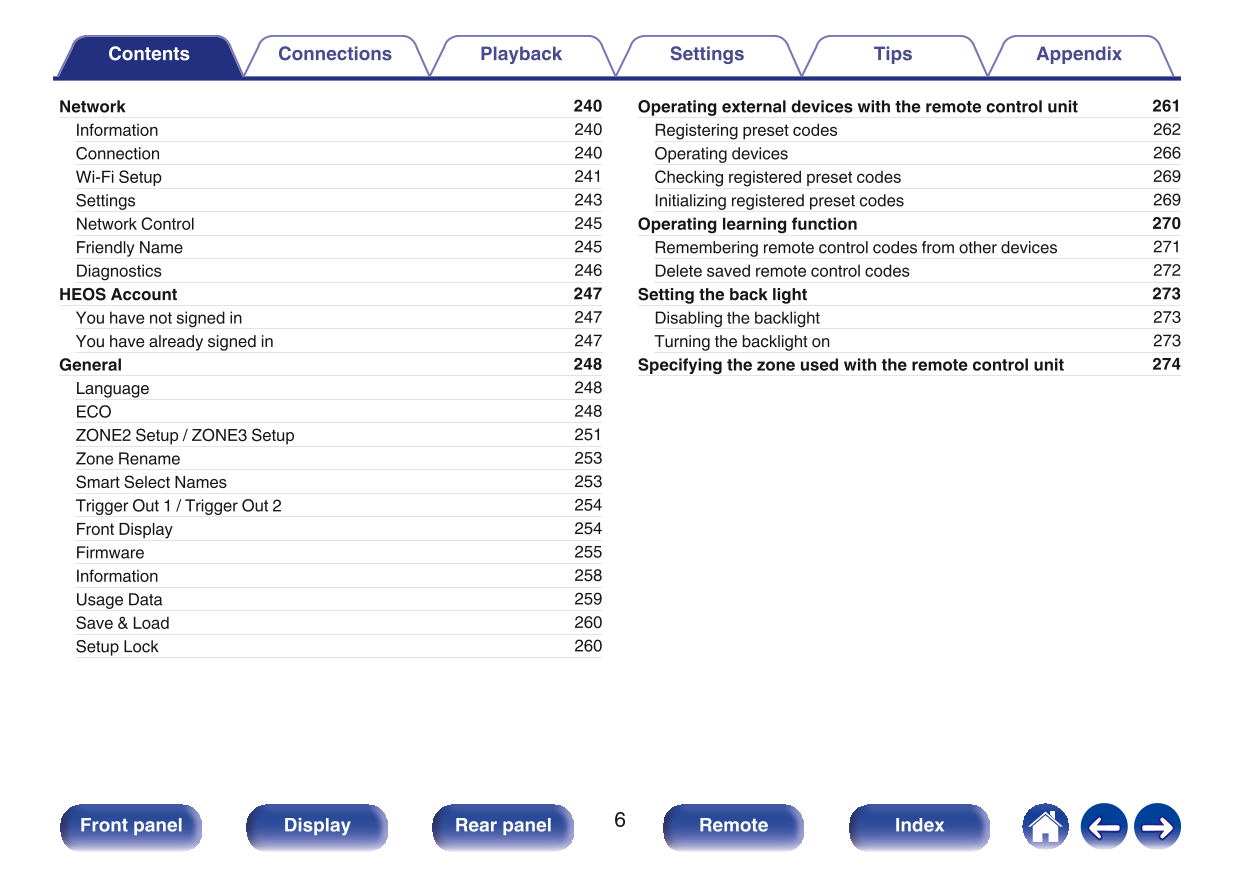Go to previous page with left arrow
Viewport: 1240px width, 874px height.
[x=1103, y=827]
